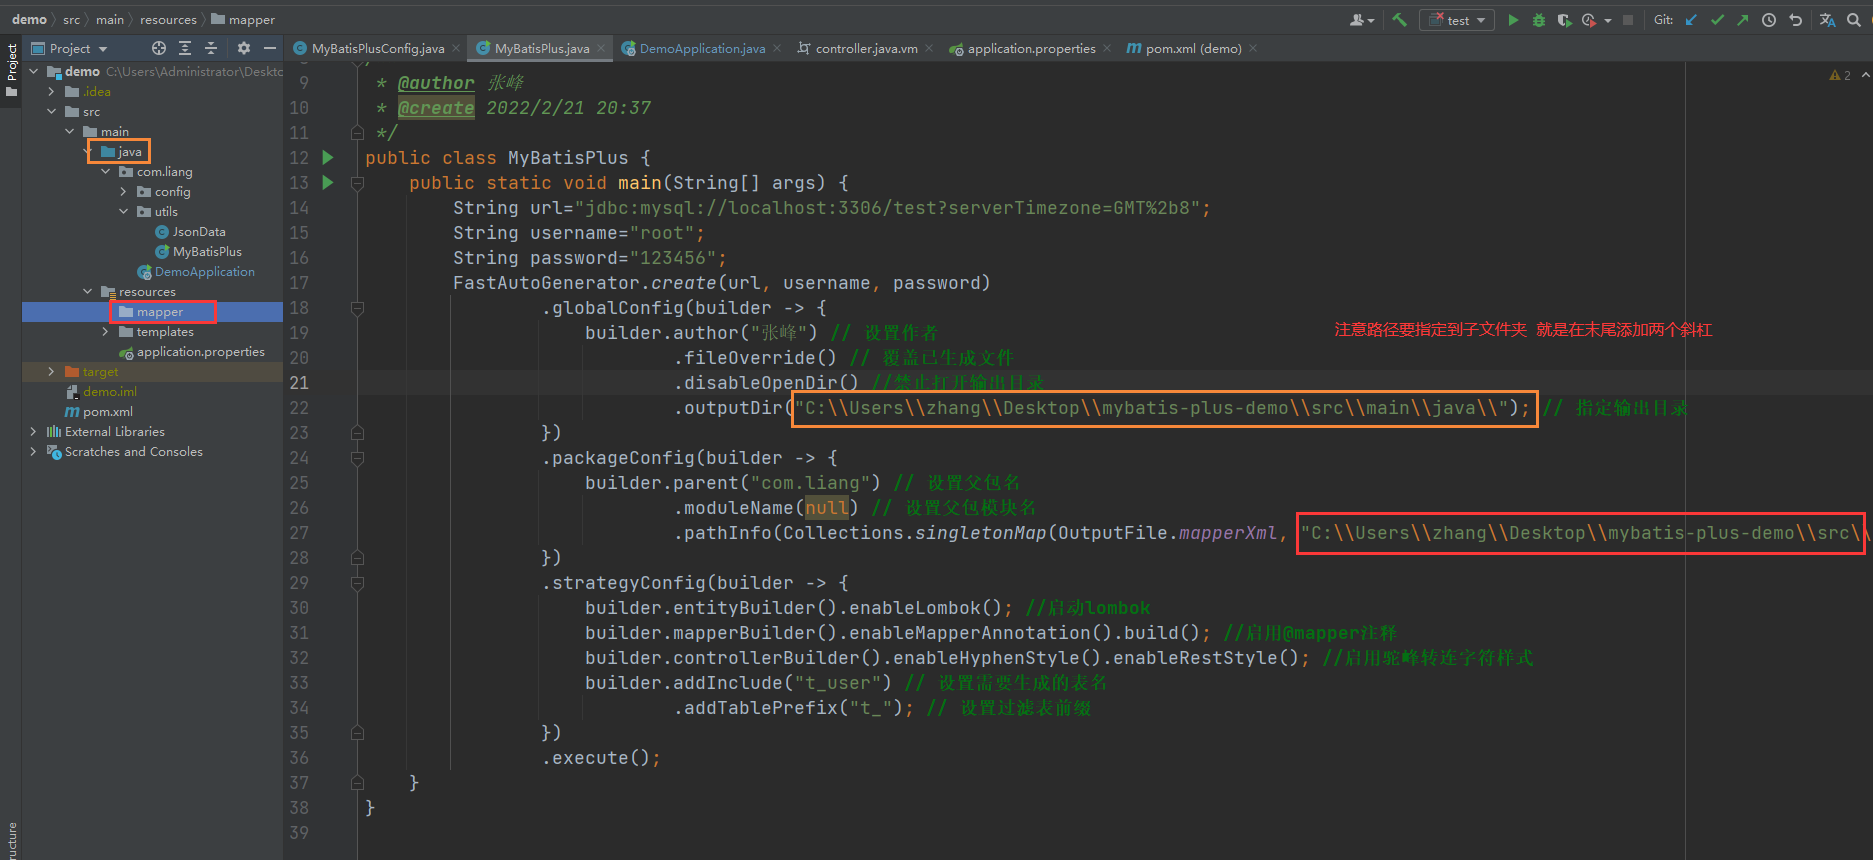Open the profiler options dropdown arrow

pyautogui.click(x=1608, y=20)
